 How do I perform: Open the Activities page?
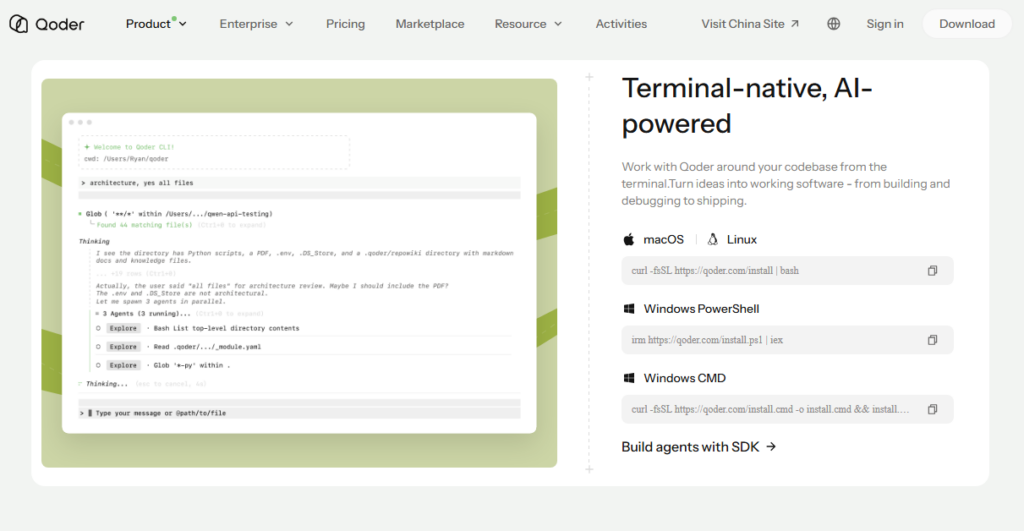621,24
